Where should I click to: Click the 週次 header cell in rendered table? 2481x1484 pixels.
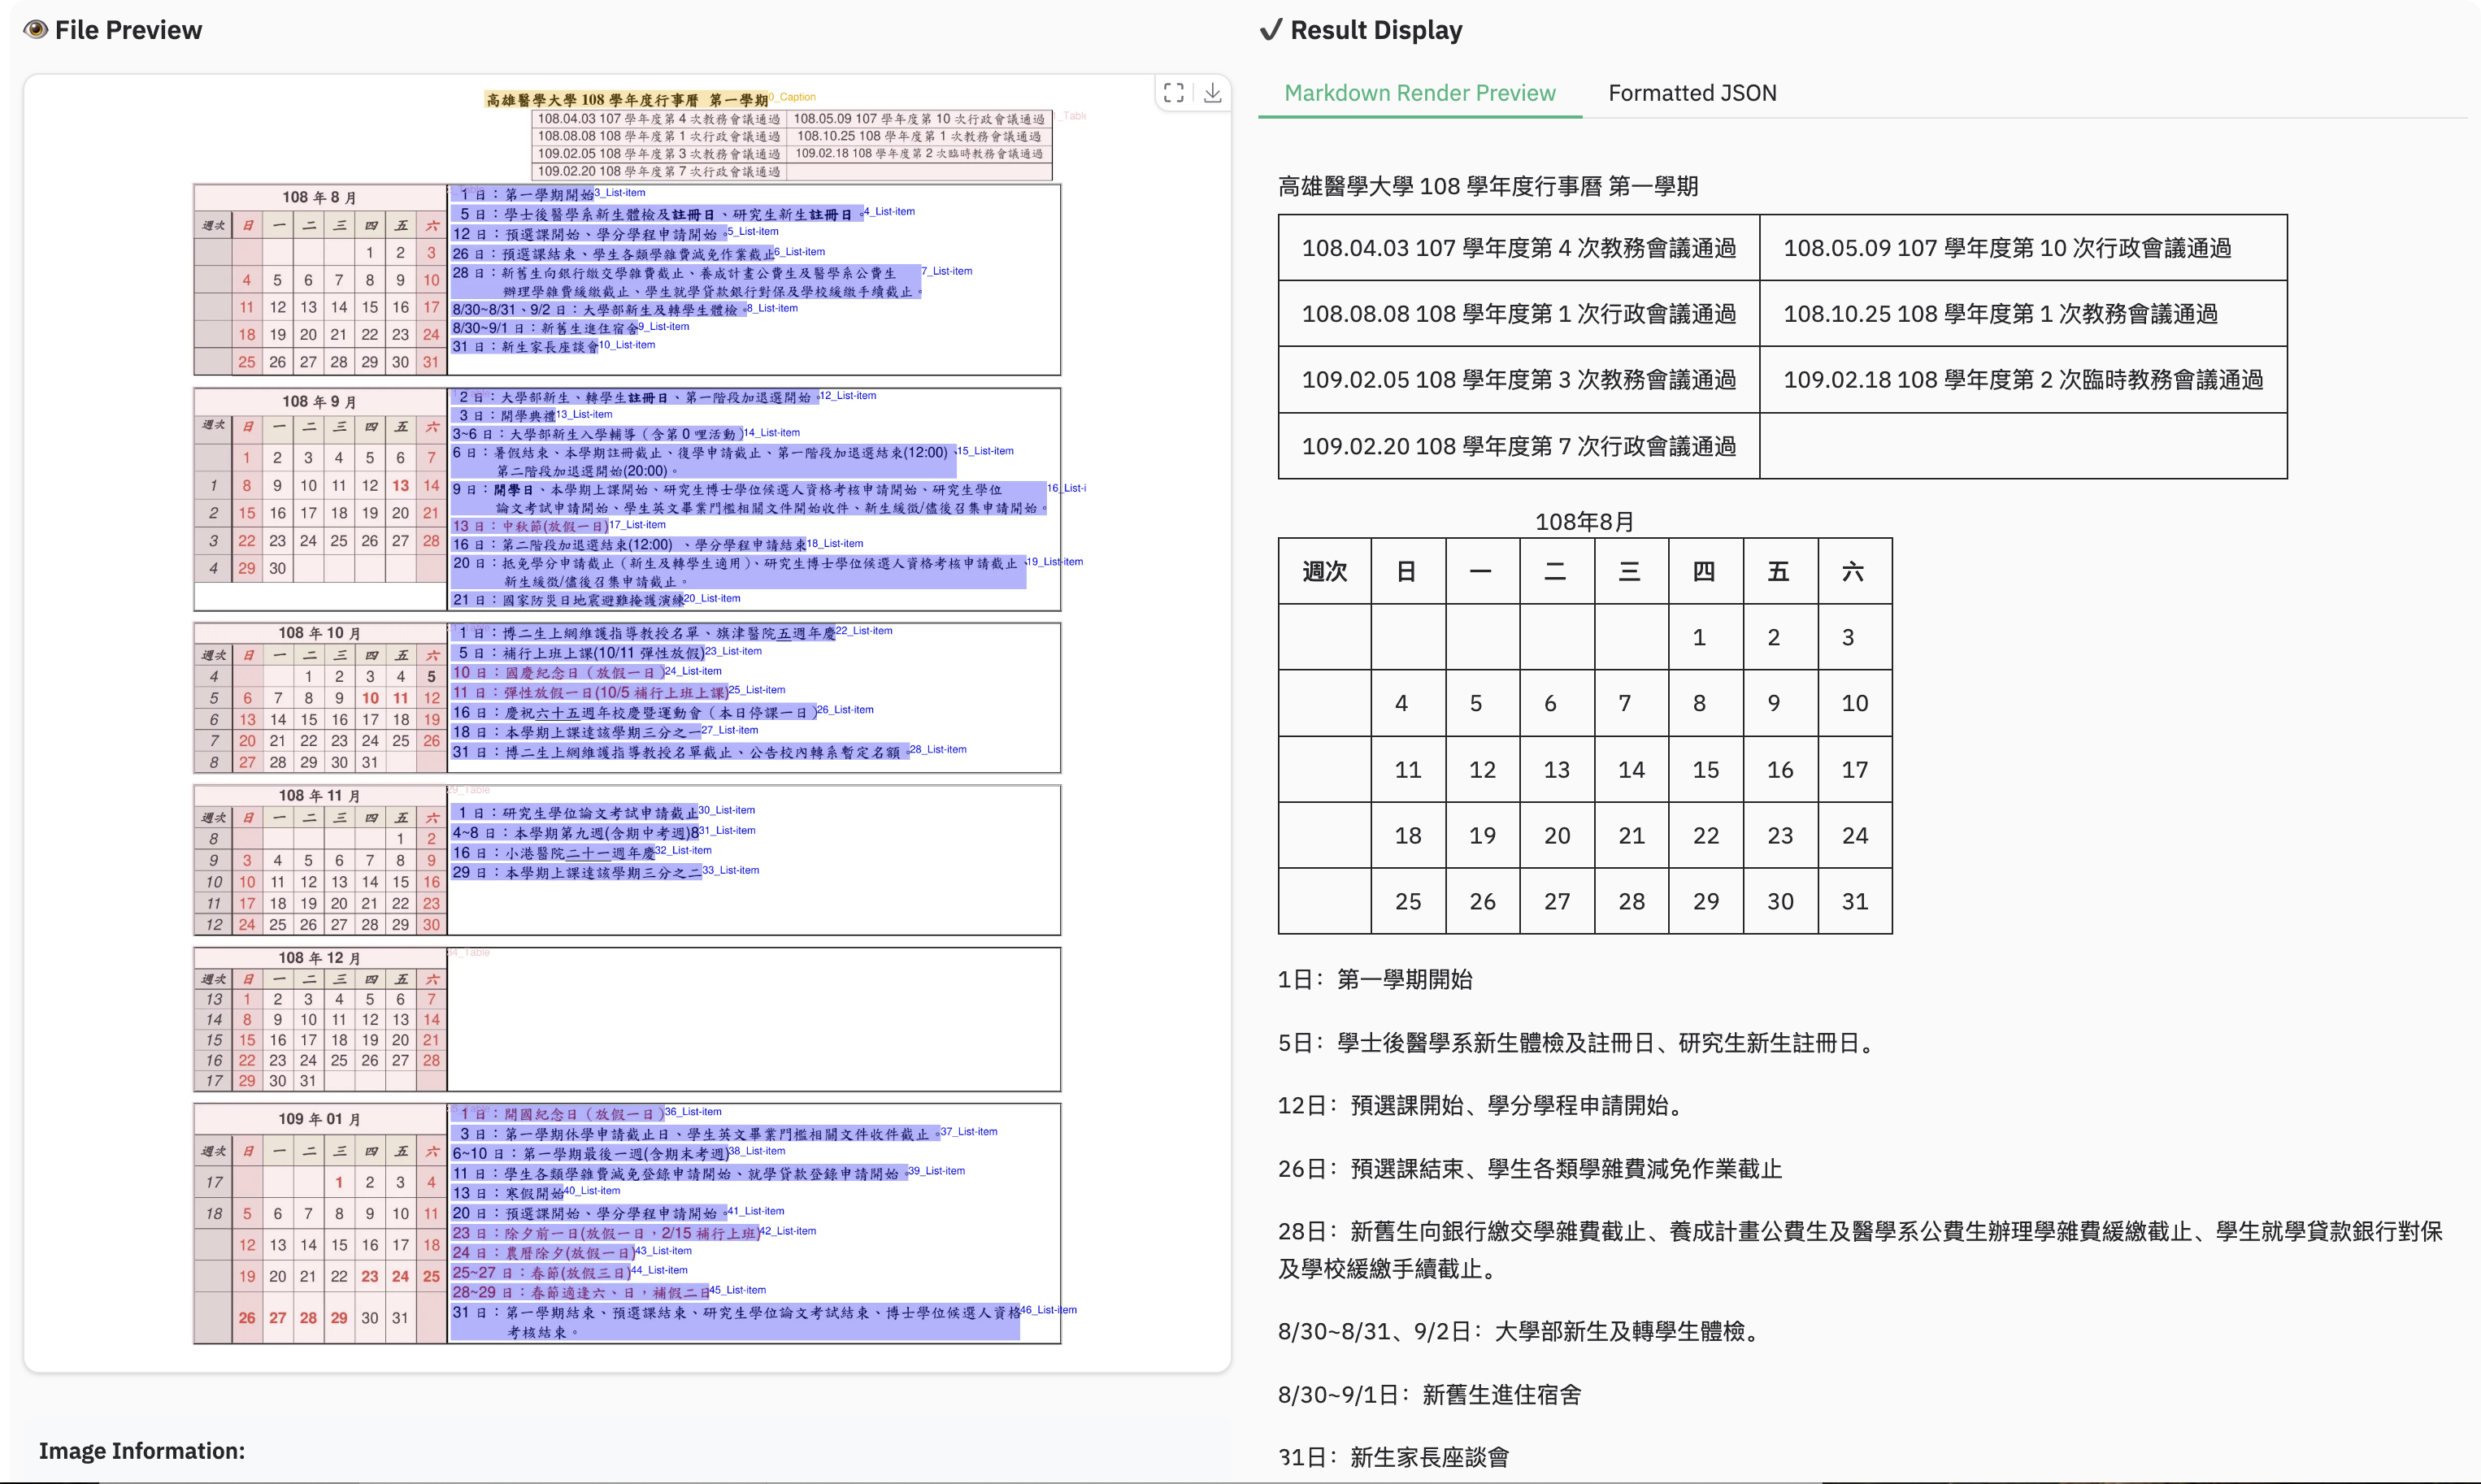click(1324, 571)
